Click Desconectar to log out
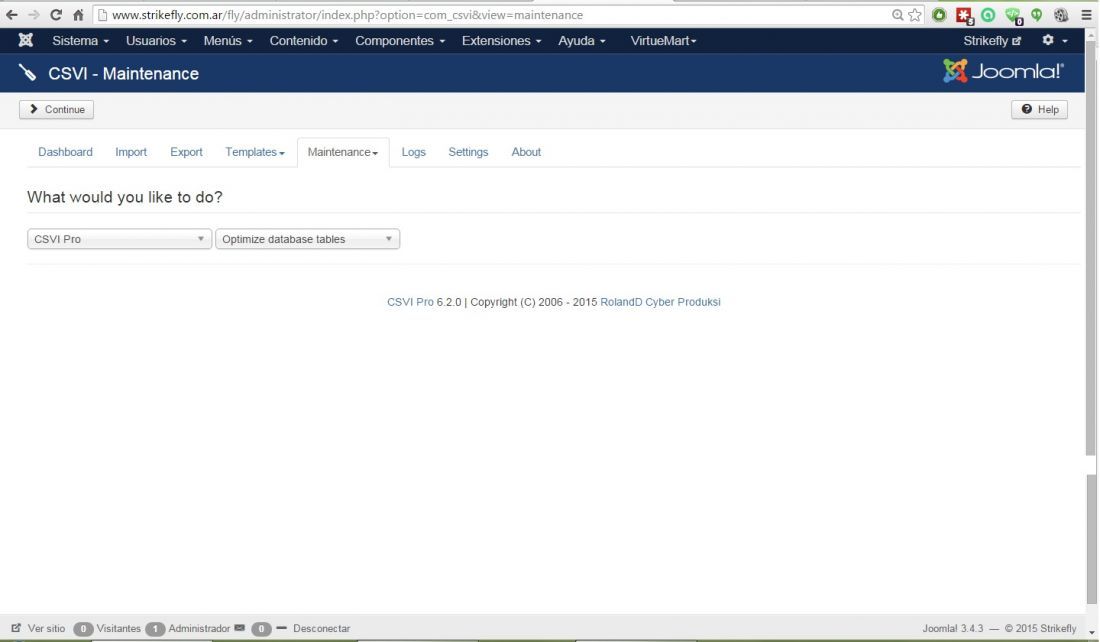The width and height of the screenshot is (1100, 642). click(321, 628)
